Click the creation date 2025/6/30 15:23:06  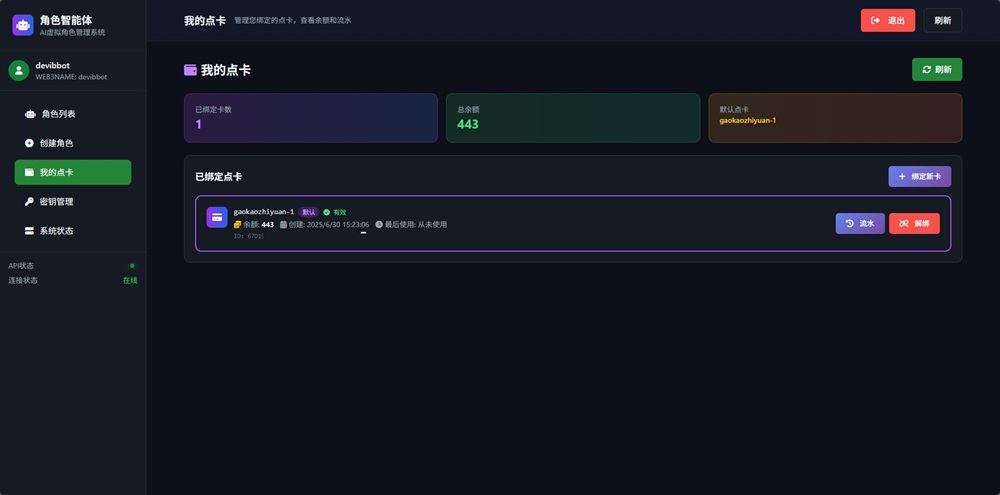[x=338, y=225]
